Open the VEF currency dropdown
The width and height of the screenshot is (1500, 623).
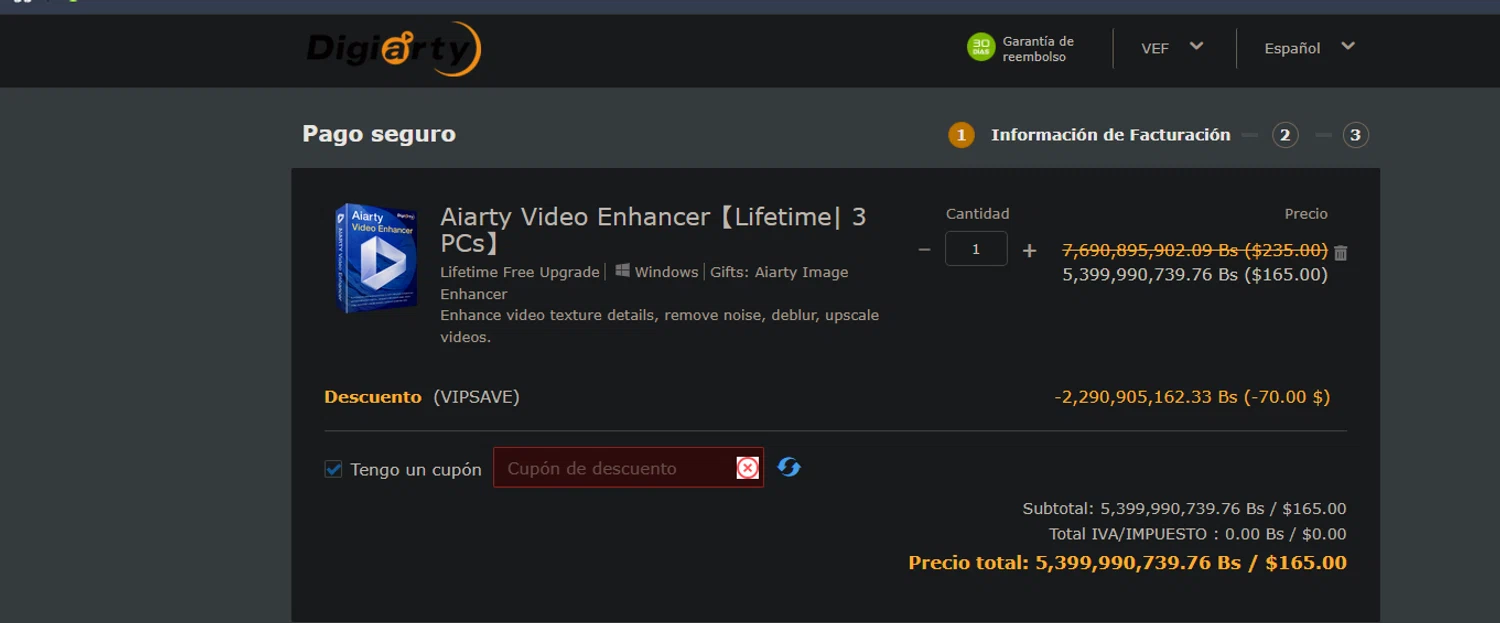(1172, 48)
